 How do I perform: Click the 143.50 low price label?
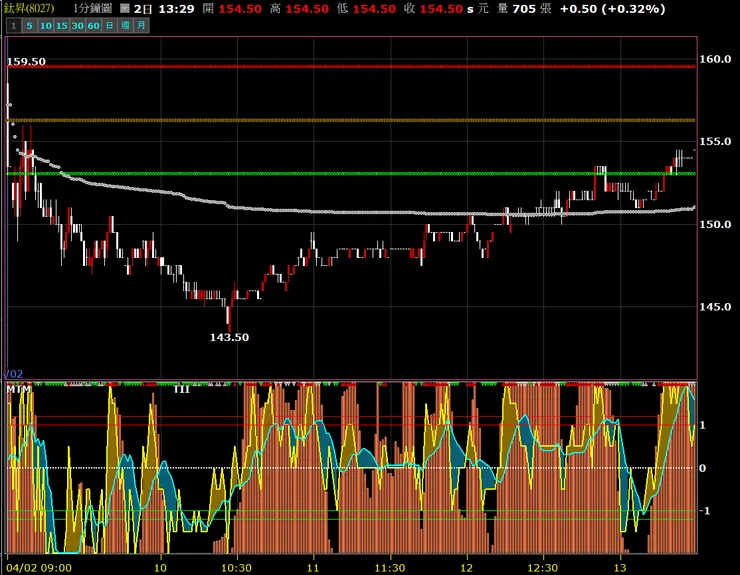pos(229,337)
